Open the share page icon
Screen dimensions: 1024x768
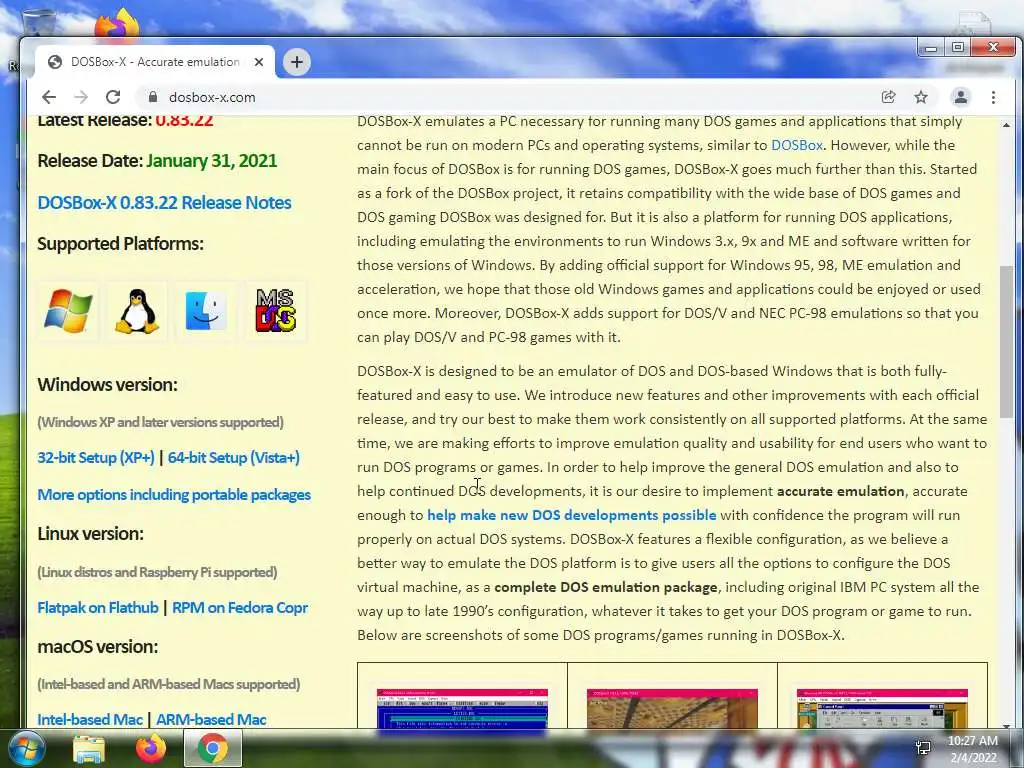pyautogui.click(x=888, y=97)
